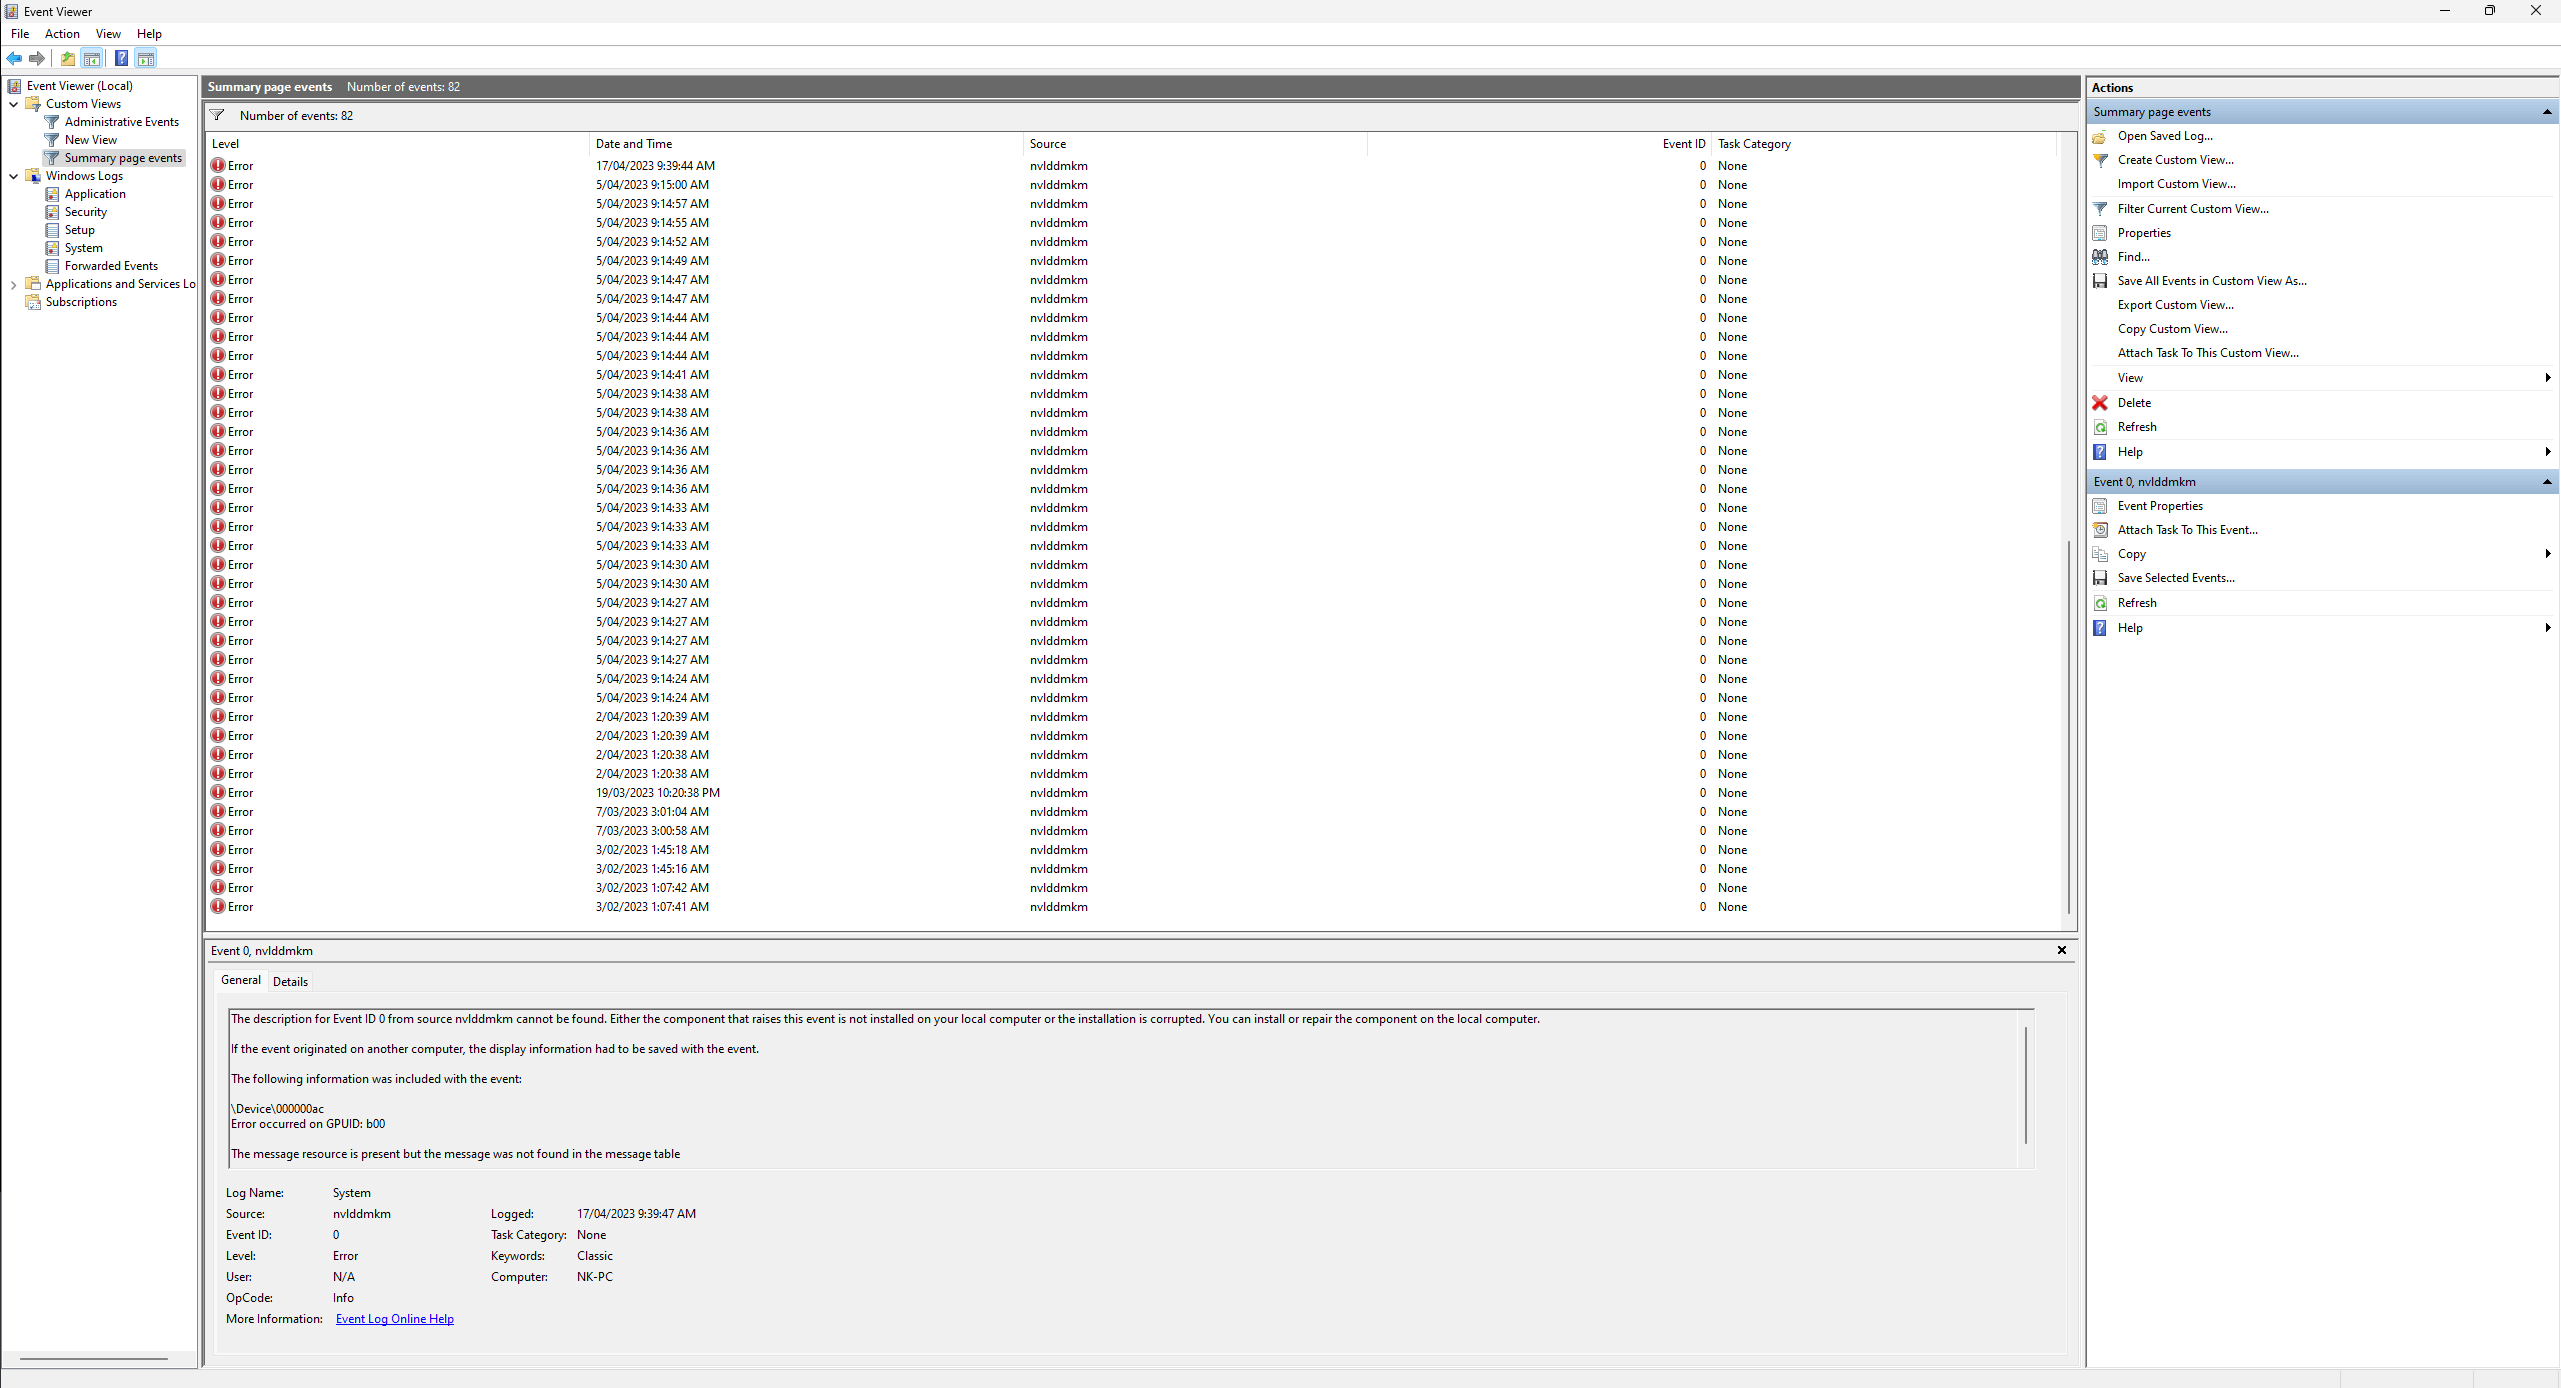
Task: Collapse the Windows Logs tree node
Action: [x=13, y=176]
